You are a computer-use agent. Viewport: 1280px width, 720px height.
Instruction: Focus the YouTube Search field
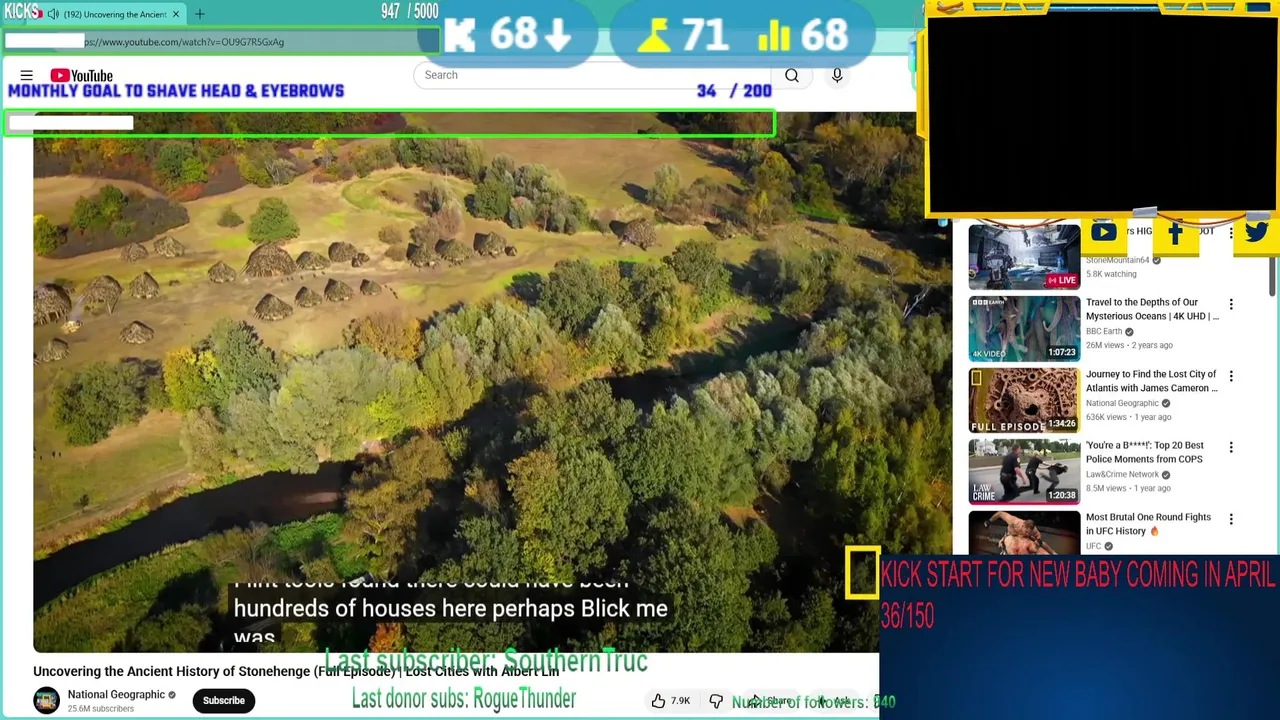(590, 75)
